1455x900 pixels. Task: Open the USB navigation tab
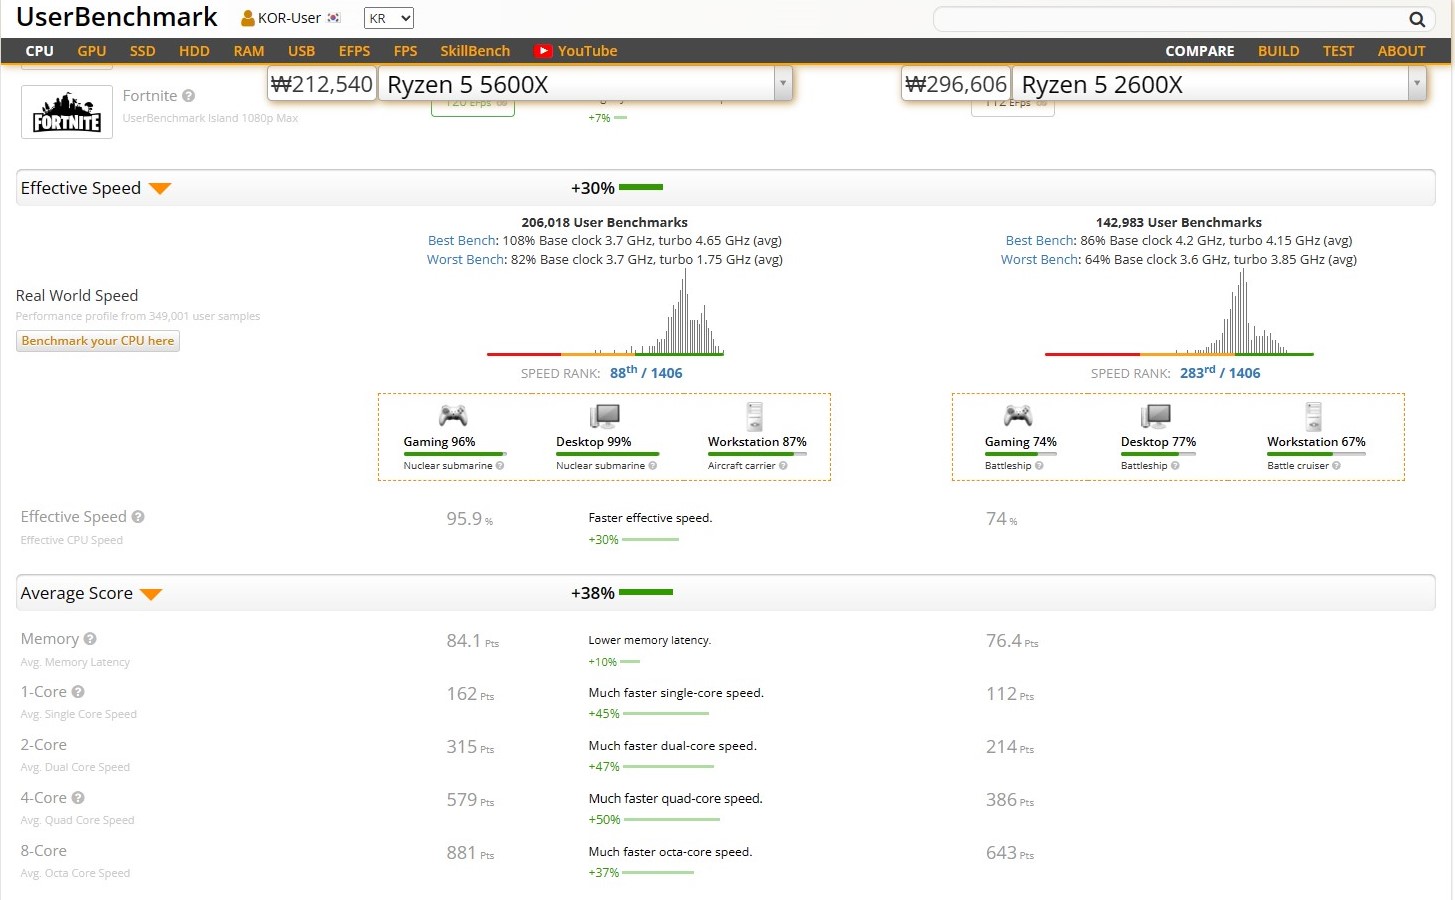pos(301,51)
